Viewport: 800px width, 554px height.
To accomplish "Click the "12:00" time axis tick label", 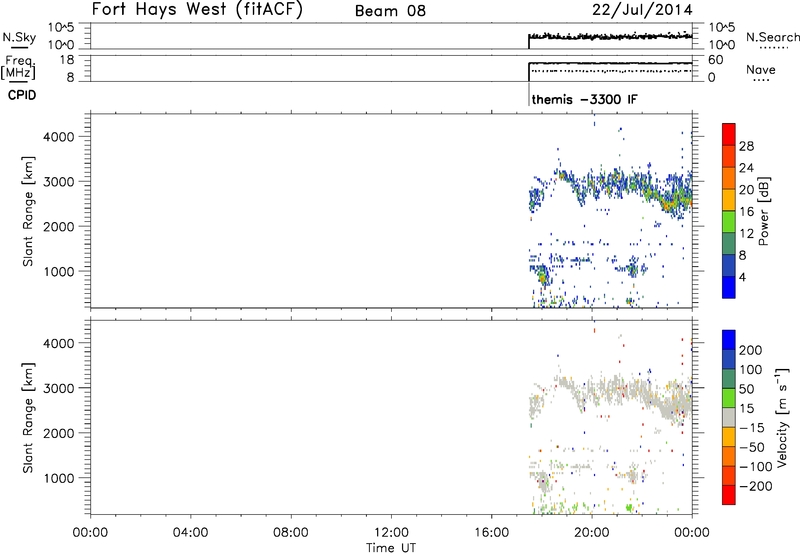I will (391, 533).
